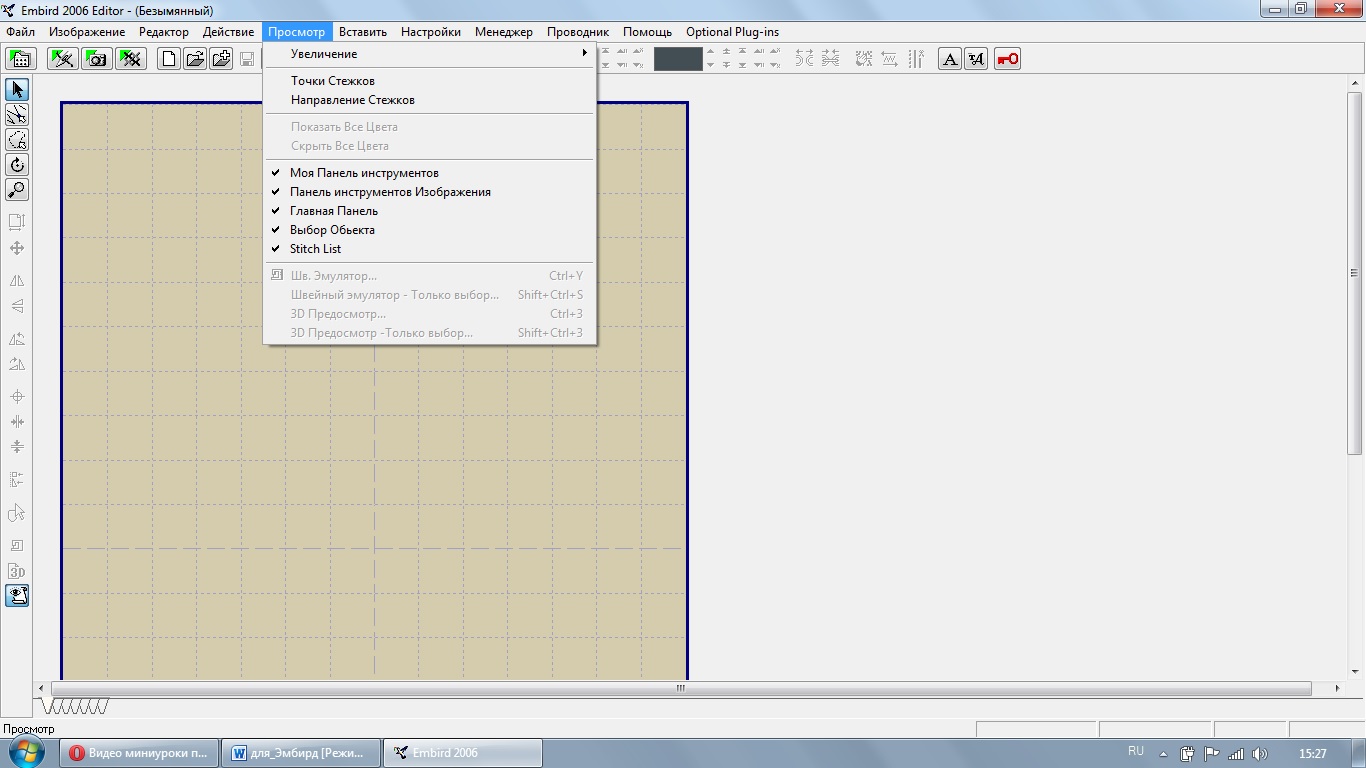Open the text tool with letter A
The image size is (1366, 768).
tap(950, 59)
